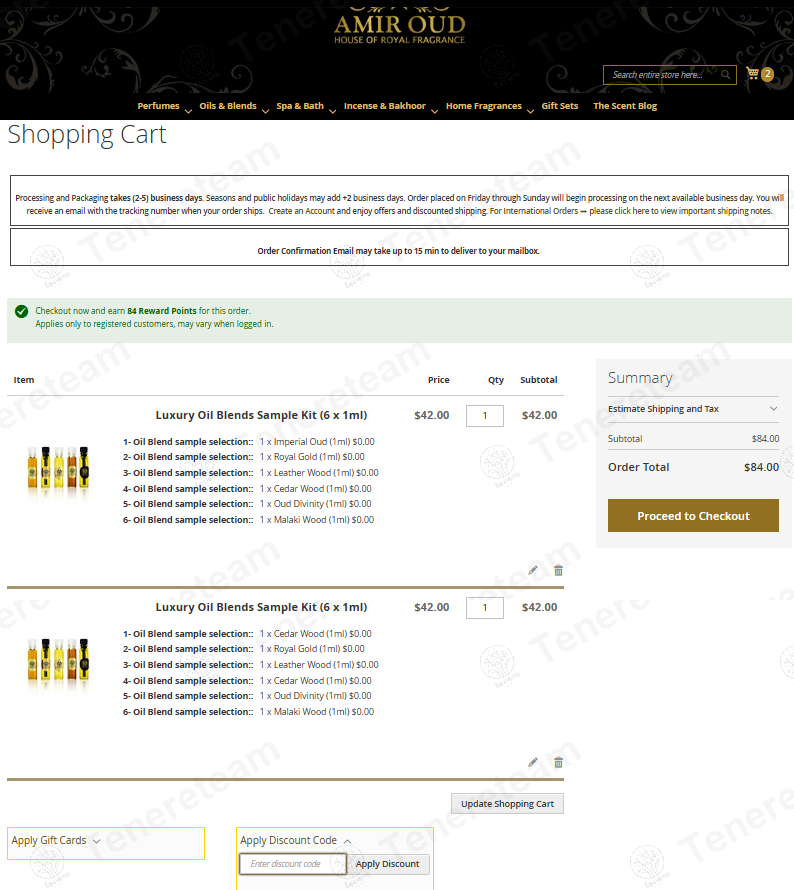Edit the second Sample Kit with pencil icon
The width and height of the screenshot is (794, 890).
point(533,762)
